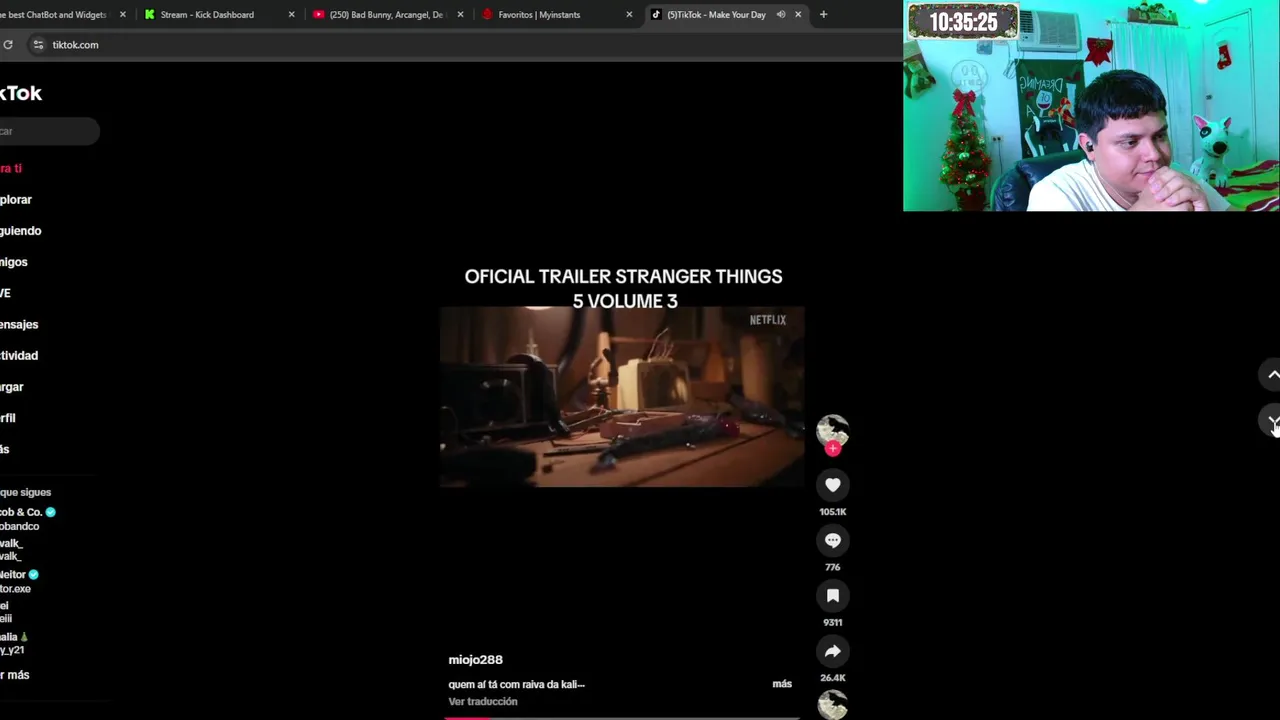1280x720 pixels.
Task: Open miojo288 username link under video
Action: click(x=475, y=660)
